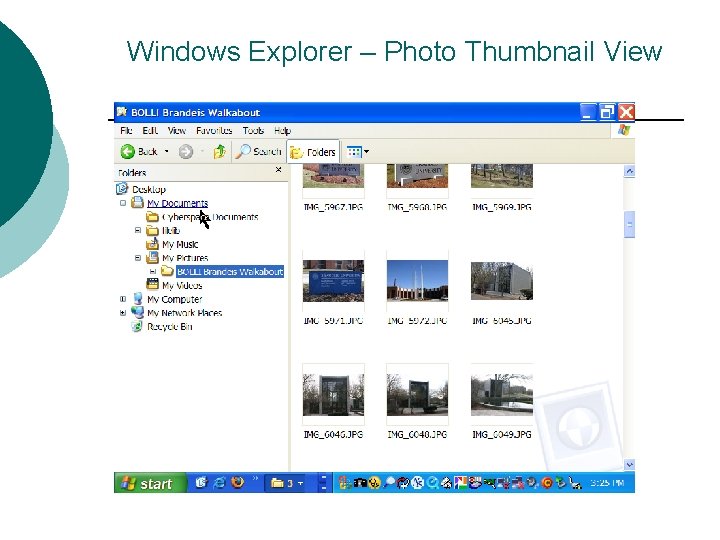Select My Pictures in folder tree
This screenshot has width=720, height=540.
(185, 259)
